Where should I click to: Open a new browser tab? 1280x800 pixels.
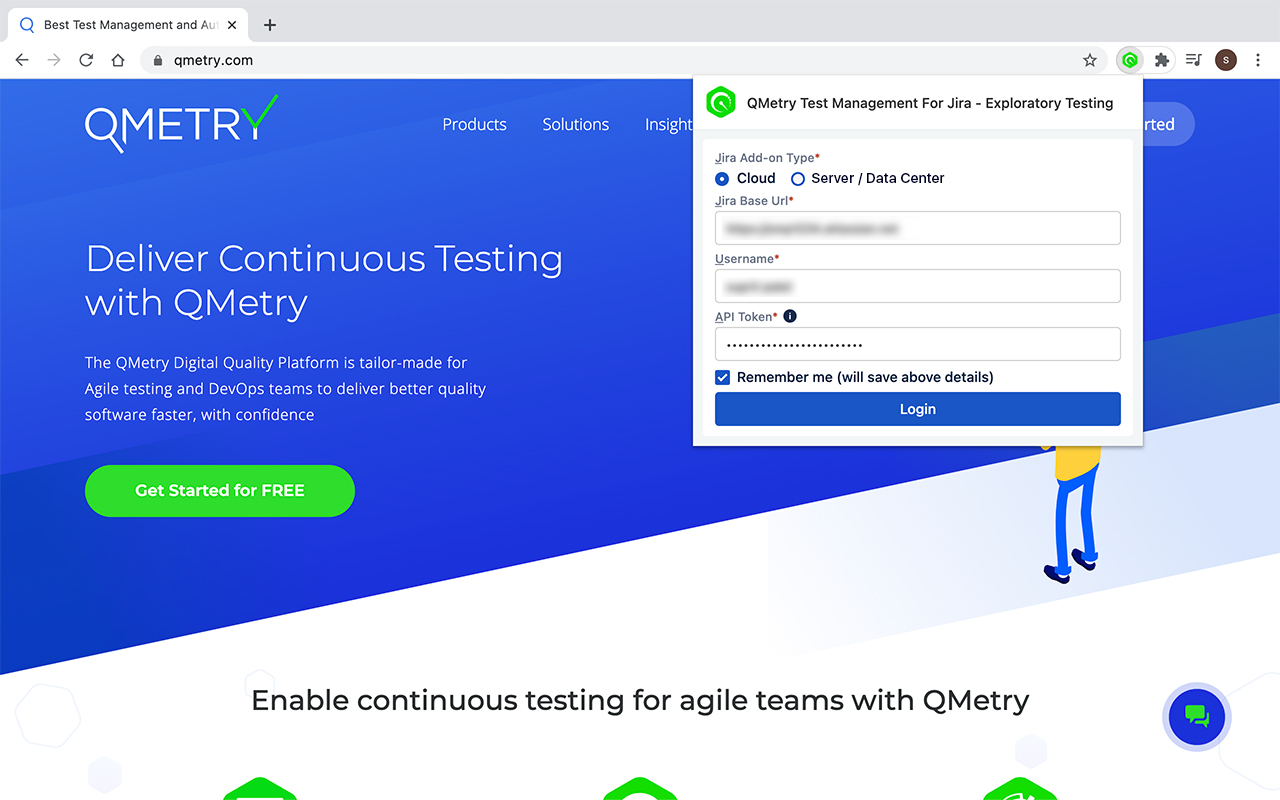[x=270, y=25]
